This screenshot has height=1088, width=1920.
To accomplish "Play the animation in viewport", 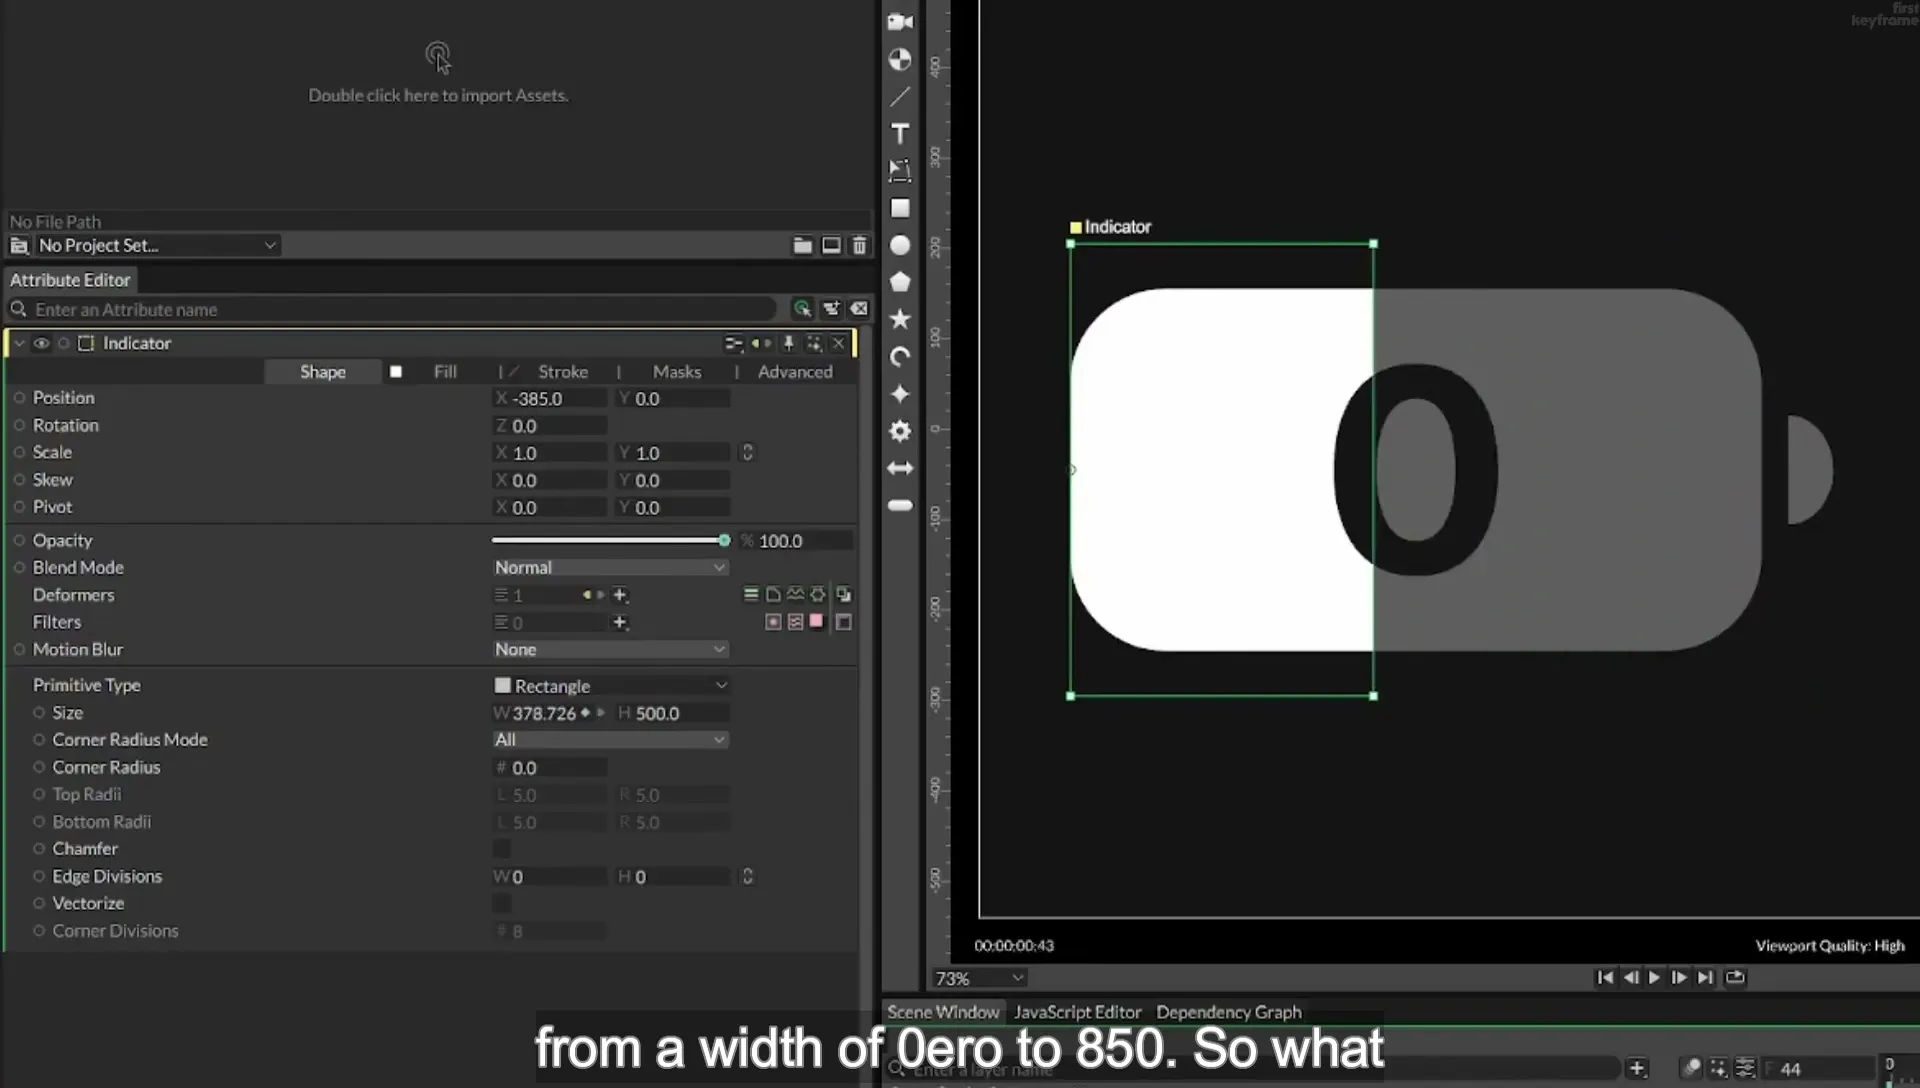I will pyautogui.click(x=1654, y=977).
